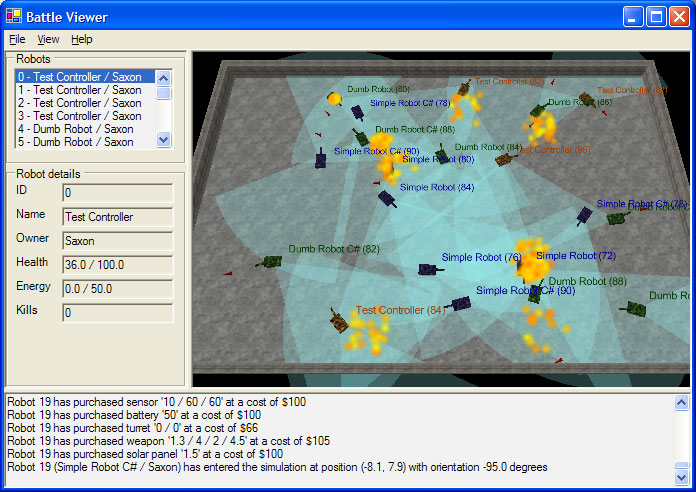Open the Help menu
696x492 pixels.
82,39
